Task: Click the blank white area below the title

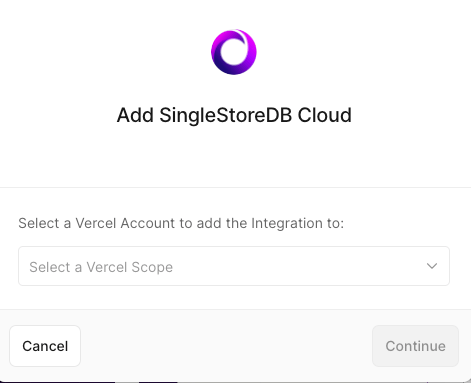Action: pos(234,157)
